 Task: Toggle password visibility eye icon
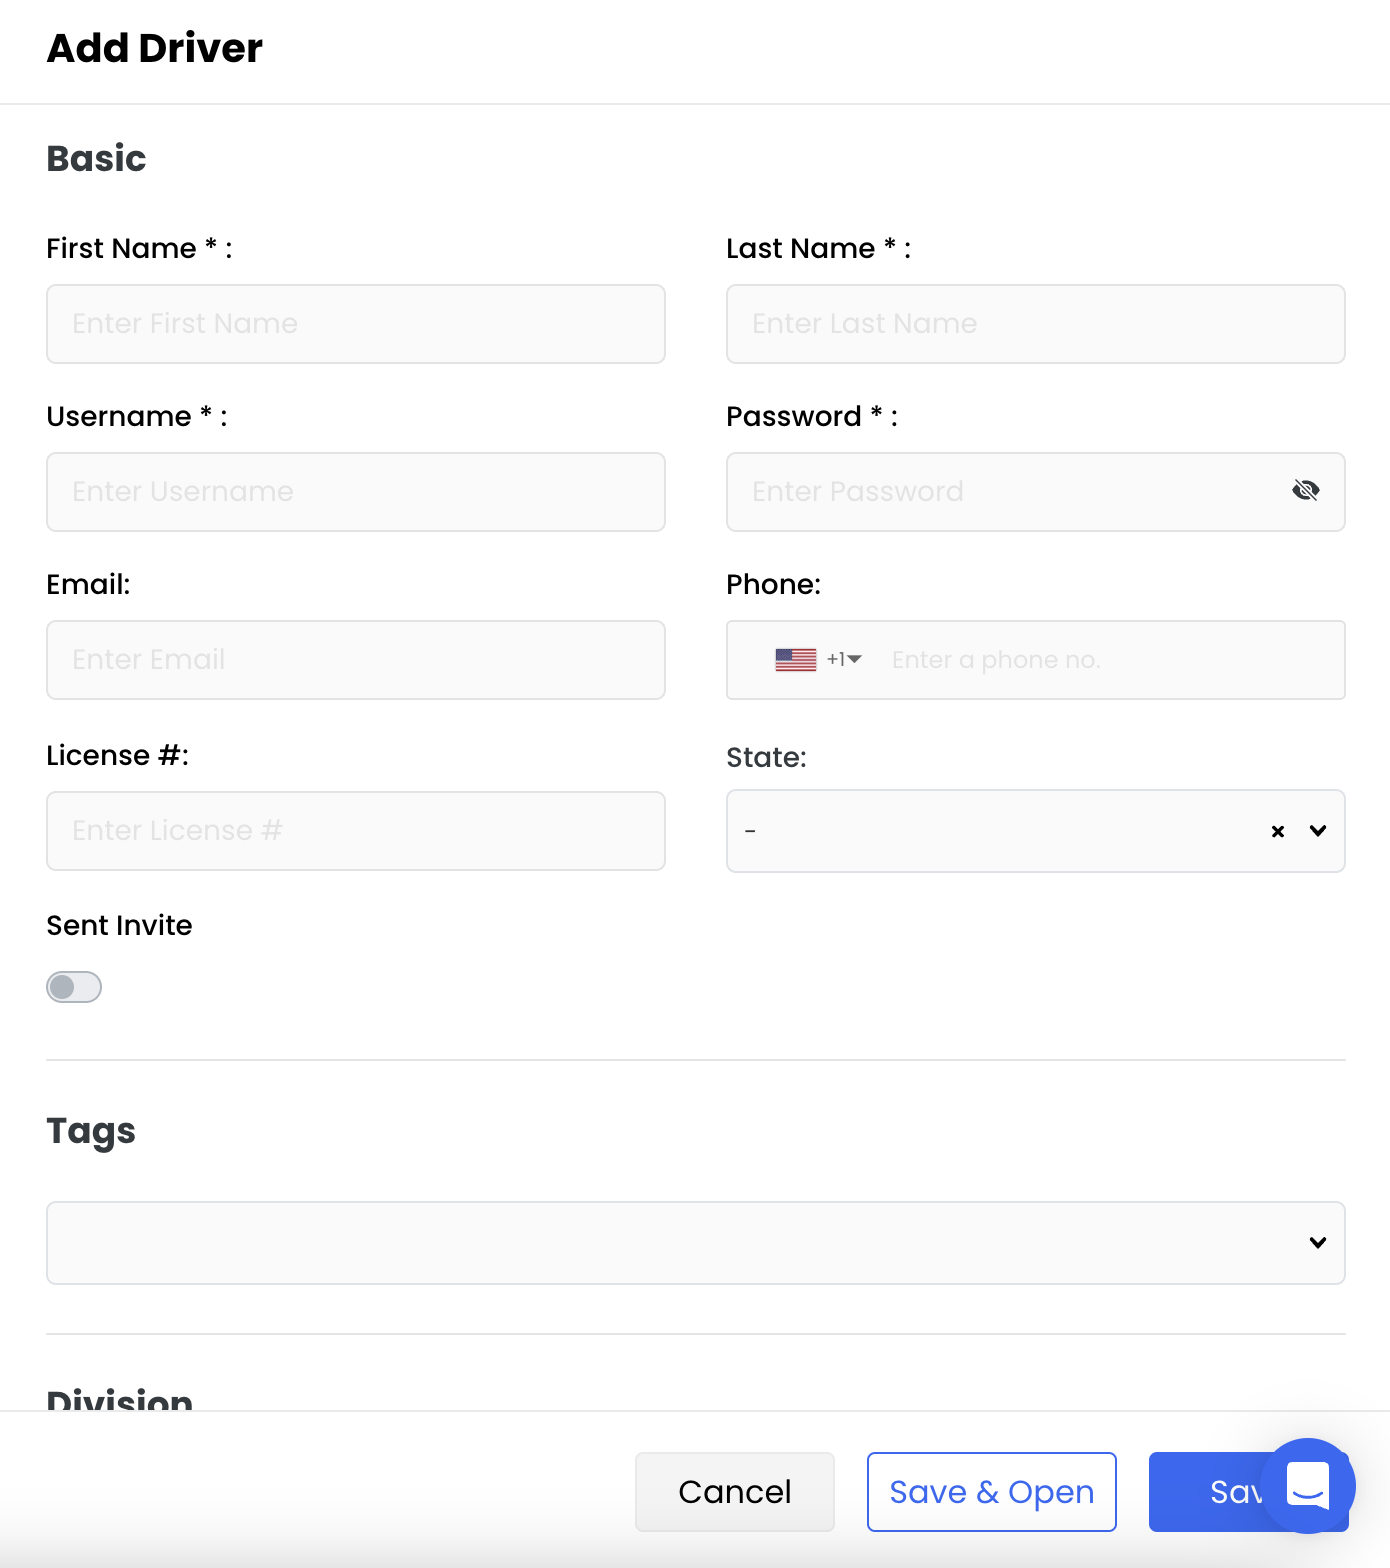[x=1305, y=490]
